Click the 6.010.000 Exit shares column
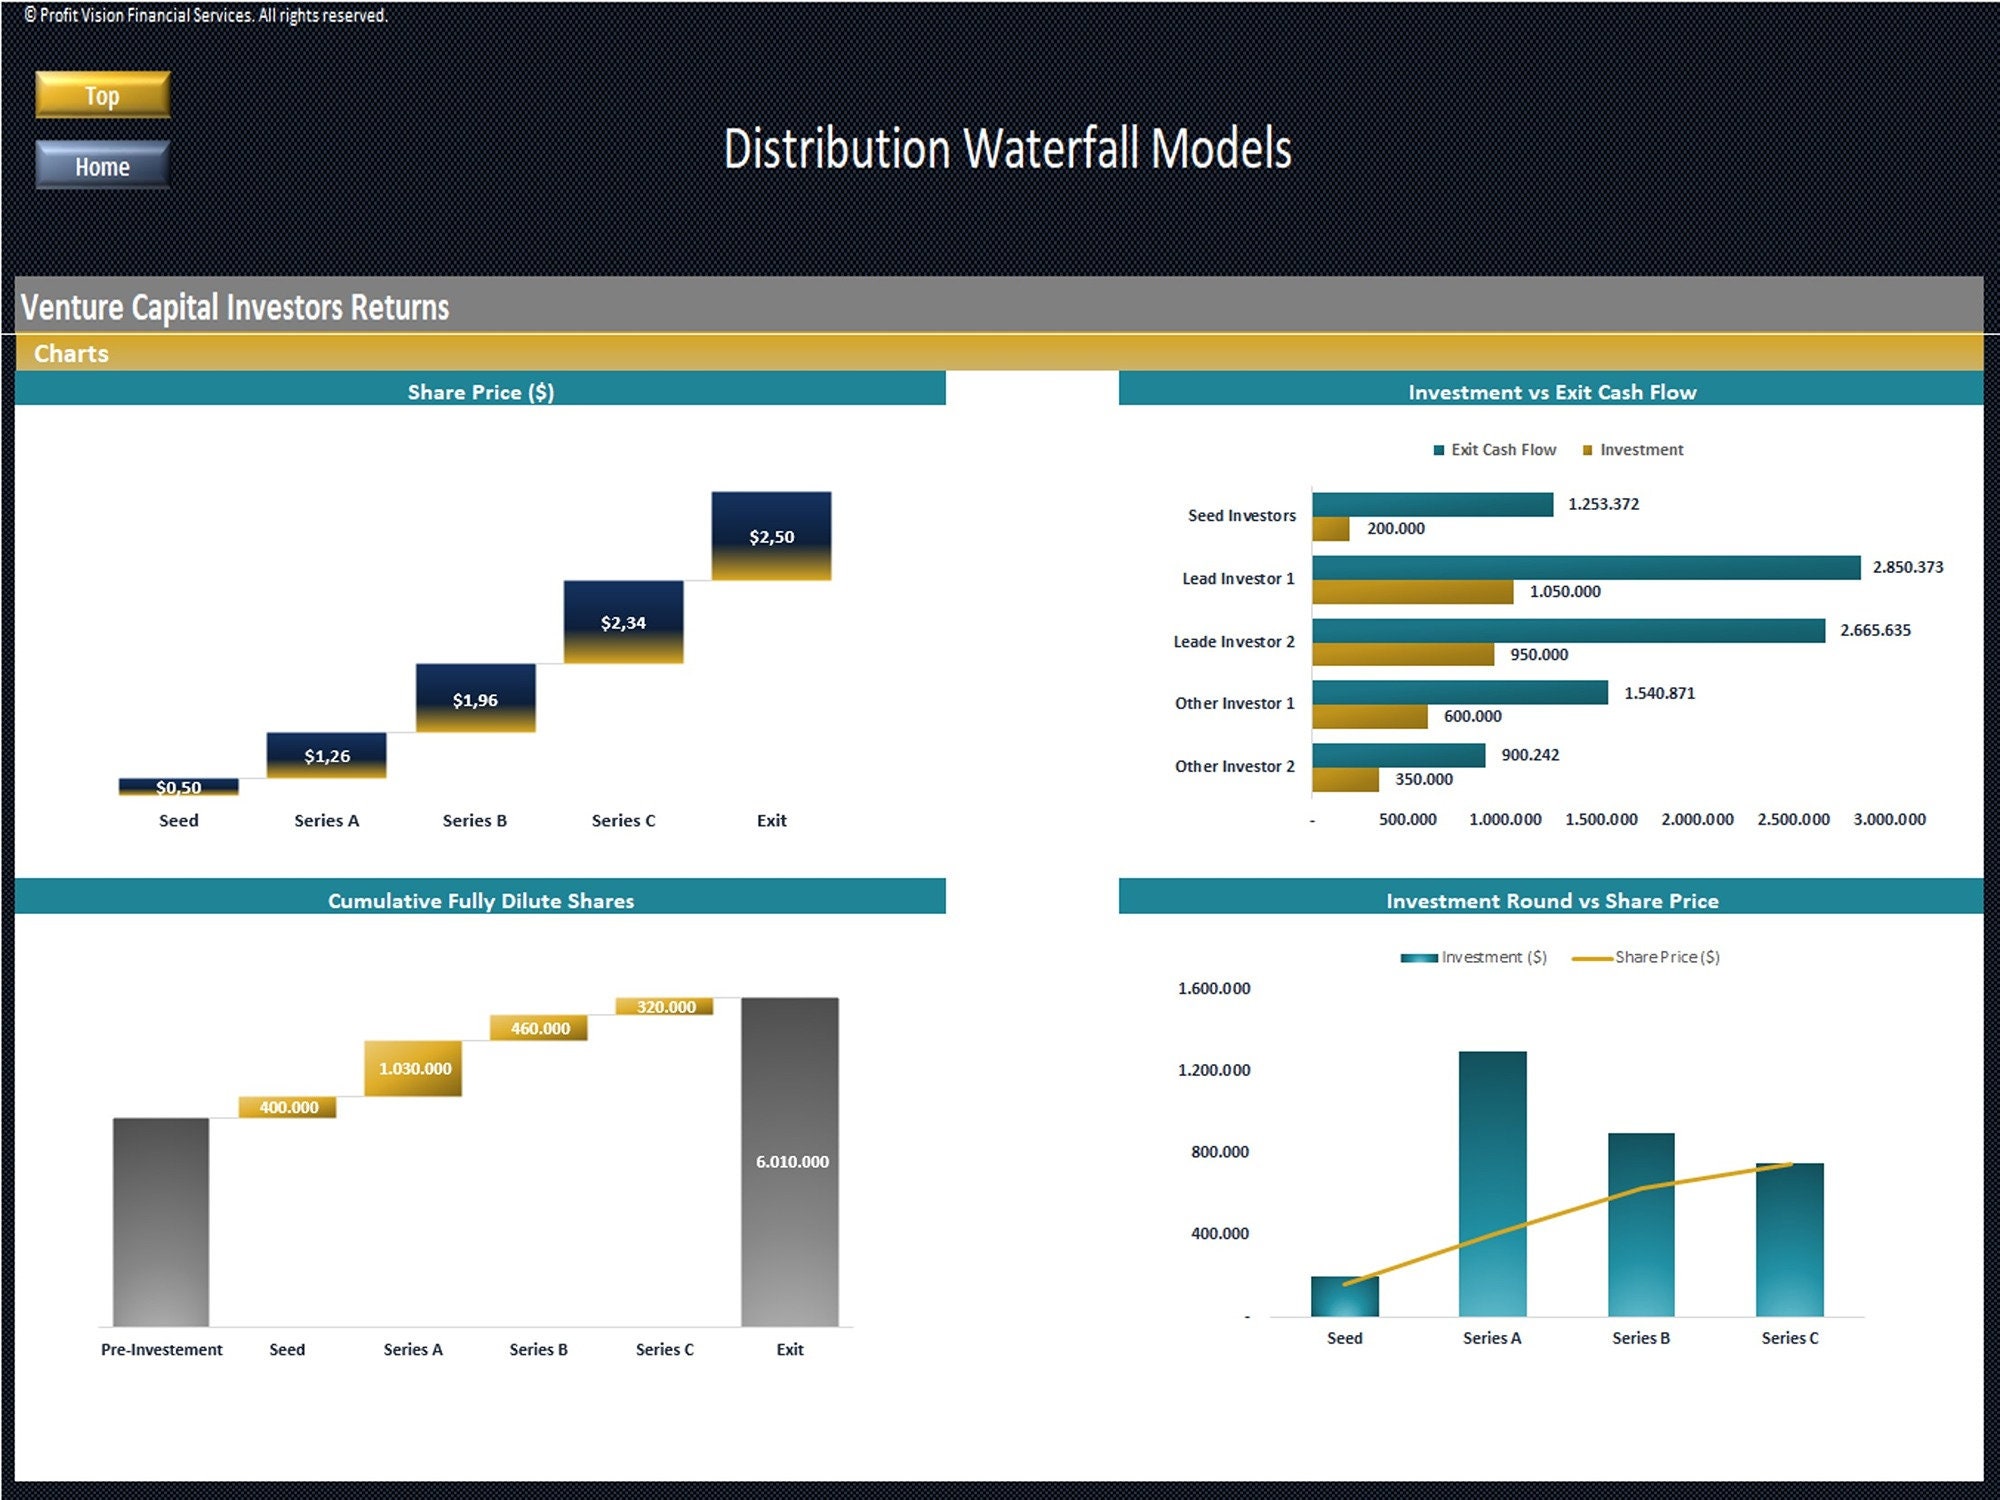 [791, 1160]
